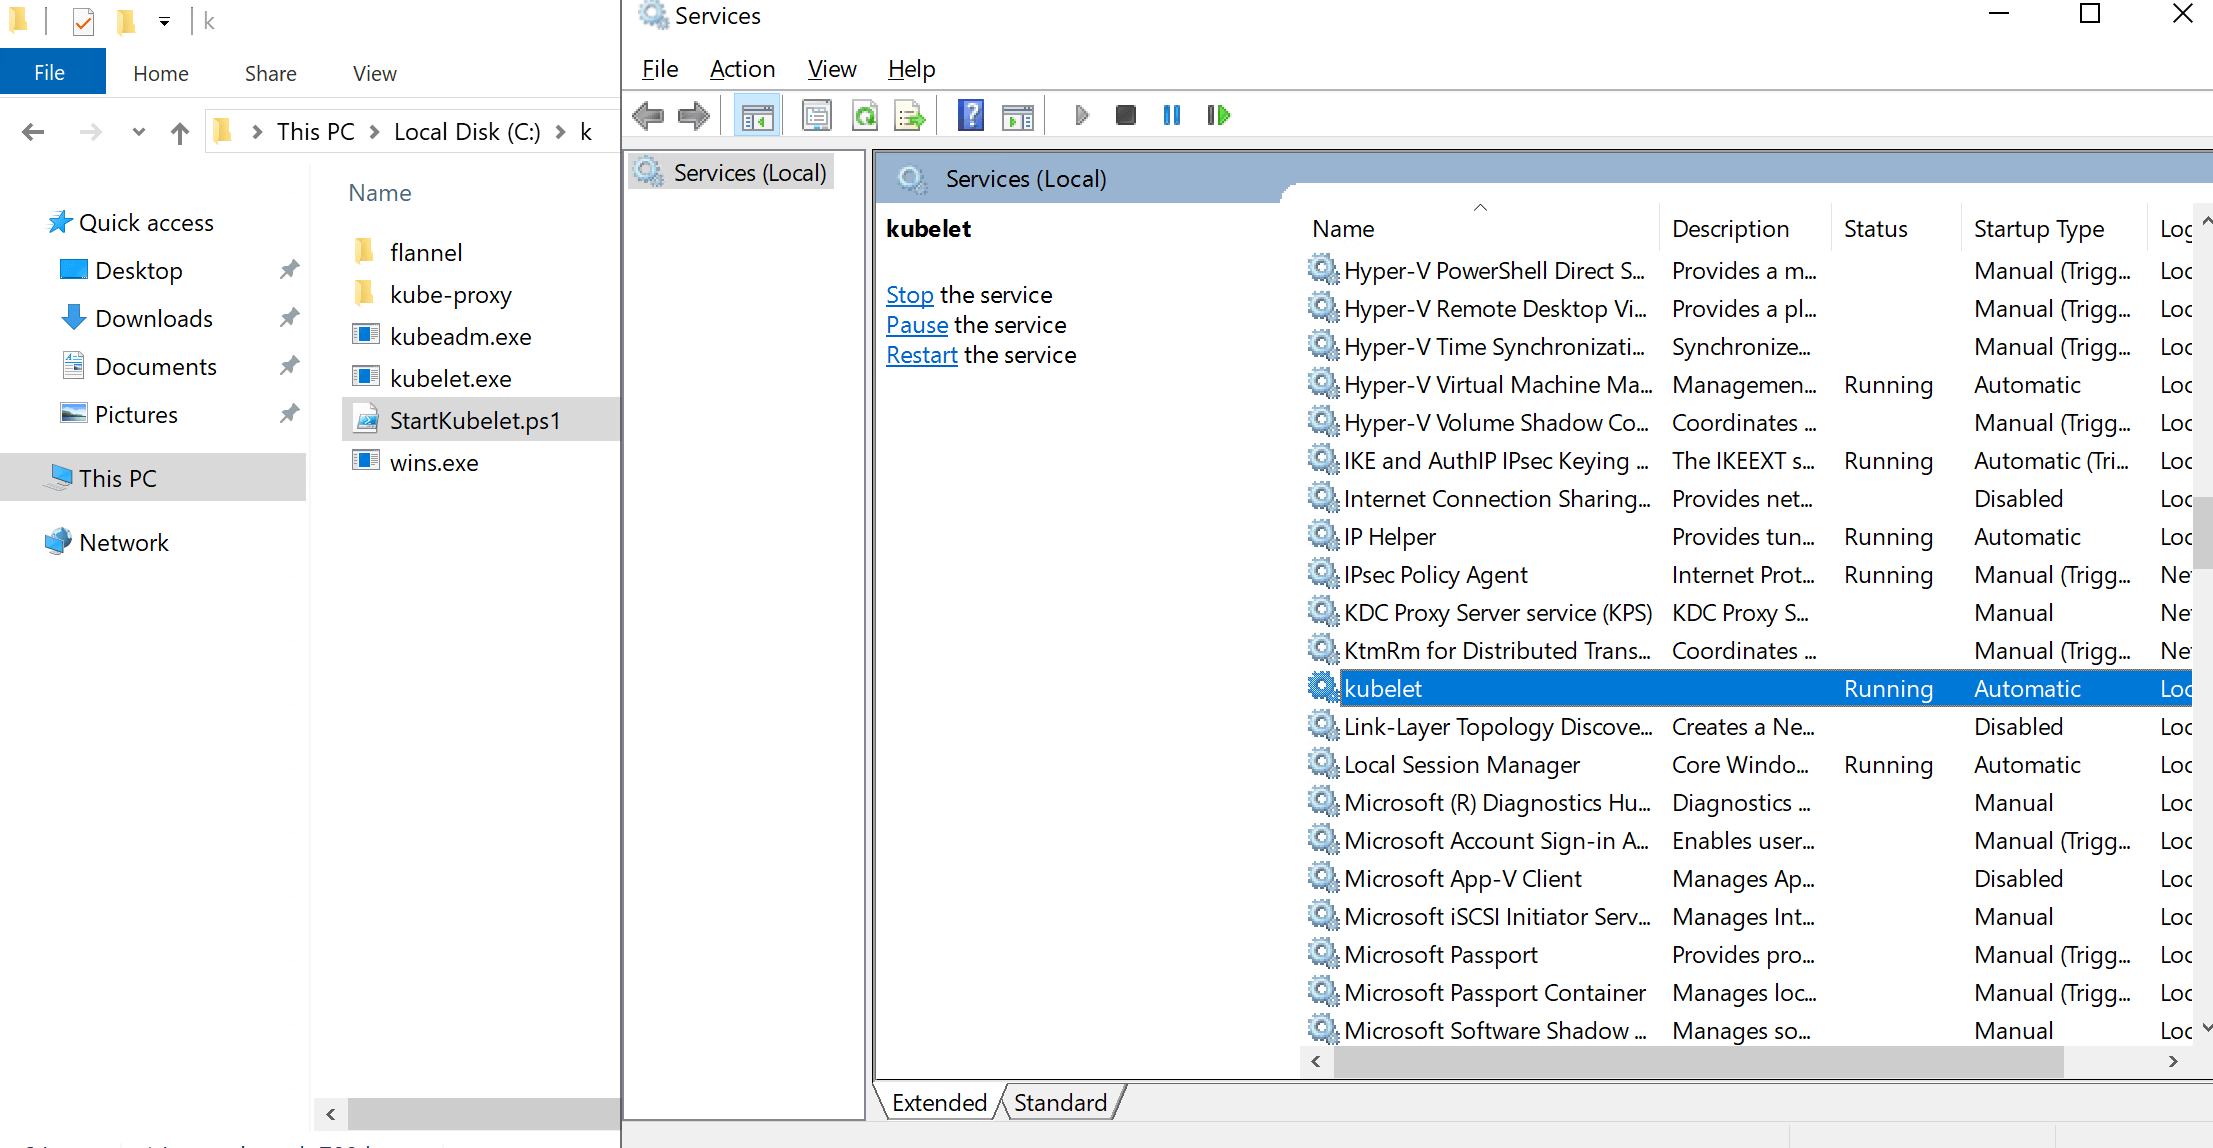Open Properties via Services toolbar icon
This screenshot has height=1148, width=2213.
[817, 116]
